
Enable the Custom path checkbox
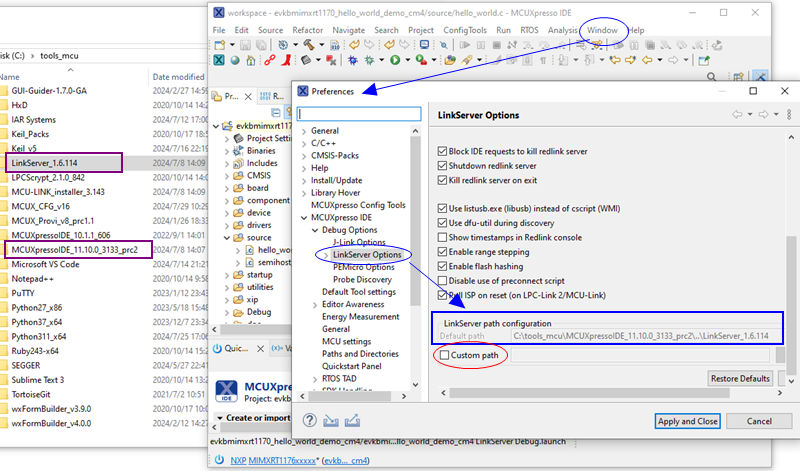tap(445, 356)
